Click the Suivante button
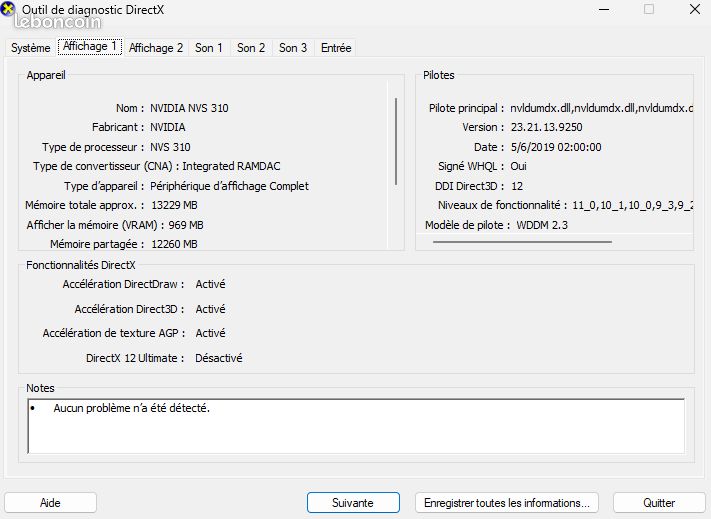This screenshot has height=519, width=711. click(353, 503)
